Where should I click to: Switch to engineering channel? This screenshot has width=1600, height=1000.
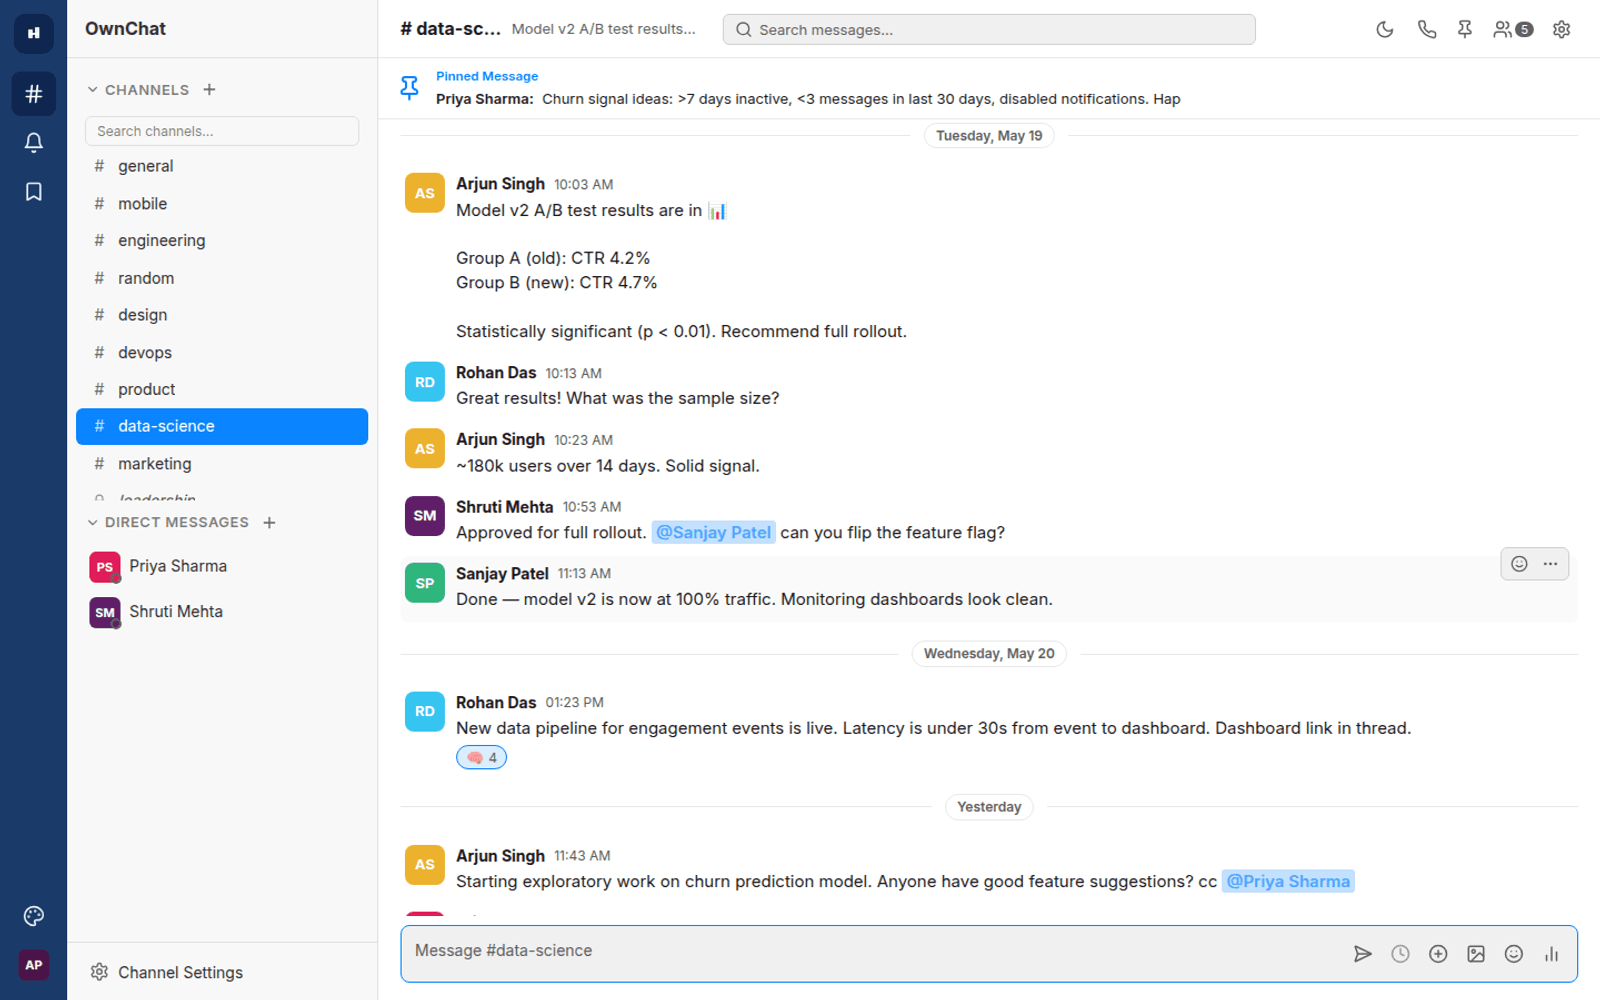[x=222, y=241]
